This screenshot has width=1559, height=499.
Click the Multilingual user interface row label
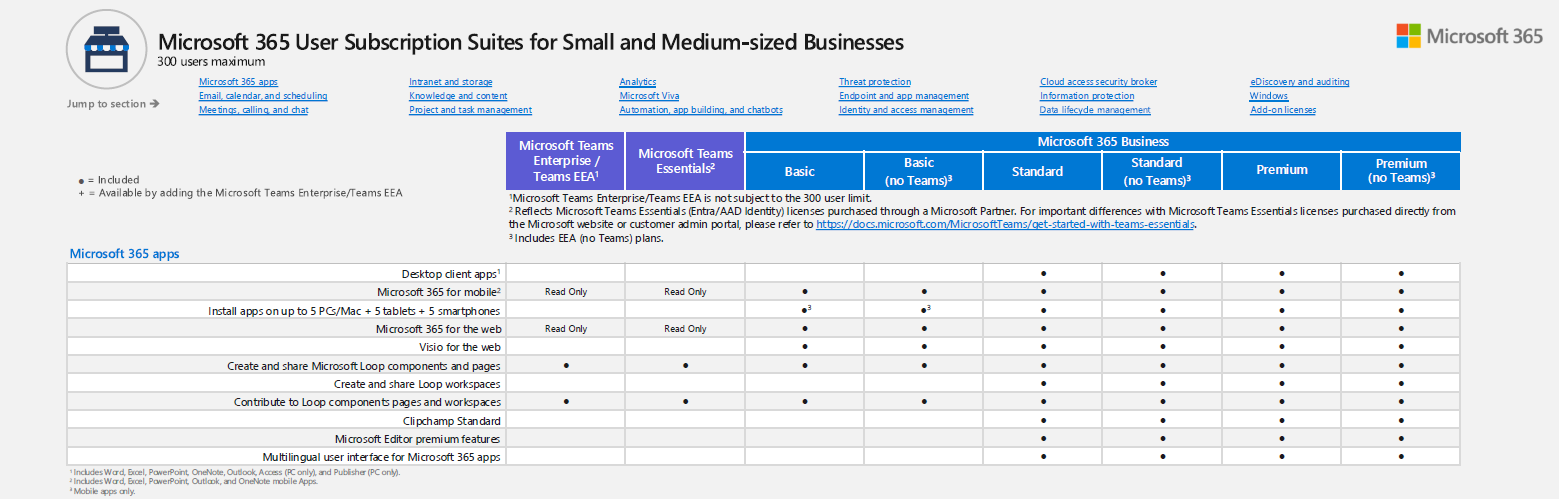pos(382,457)
